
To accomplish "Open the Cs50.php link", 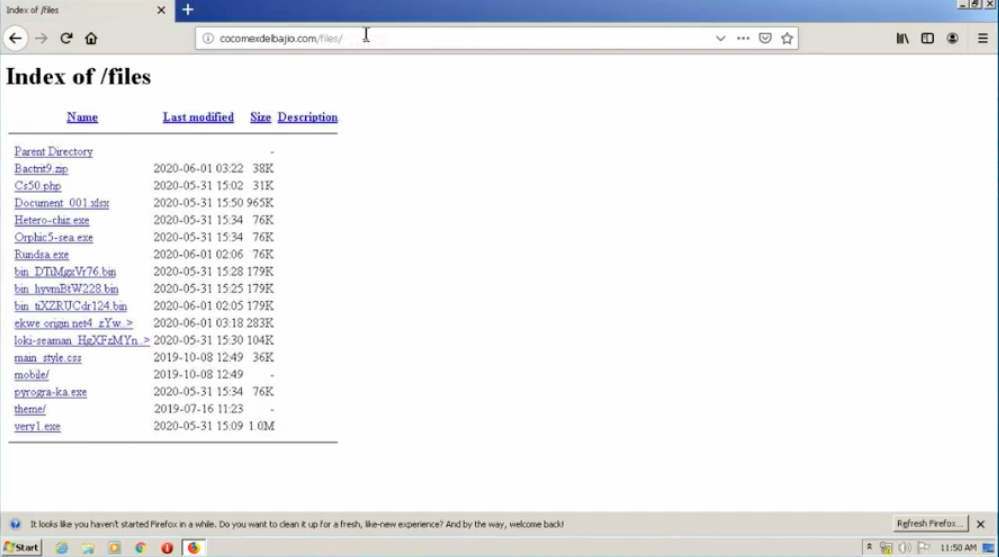I will point(38,186).
